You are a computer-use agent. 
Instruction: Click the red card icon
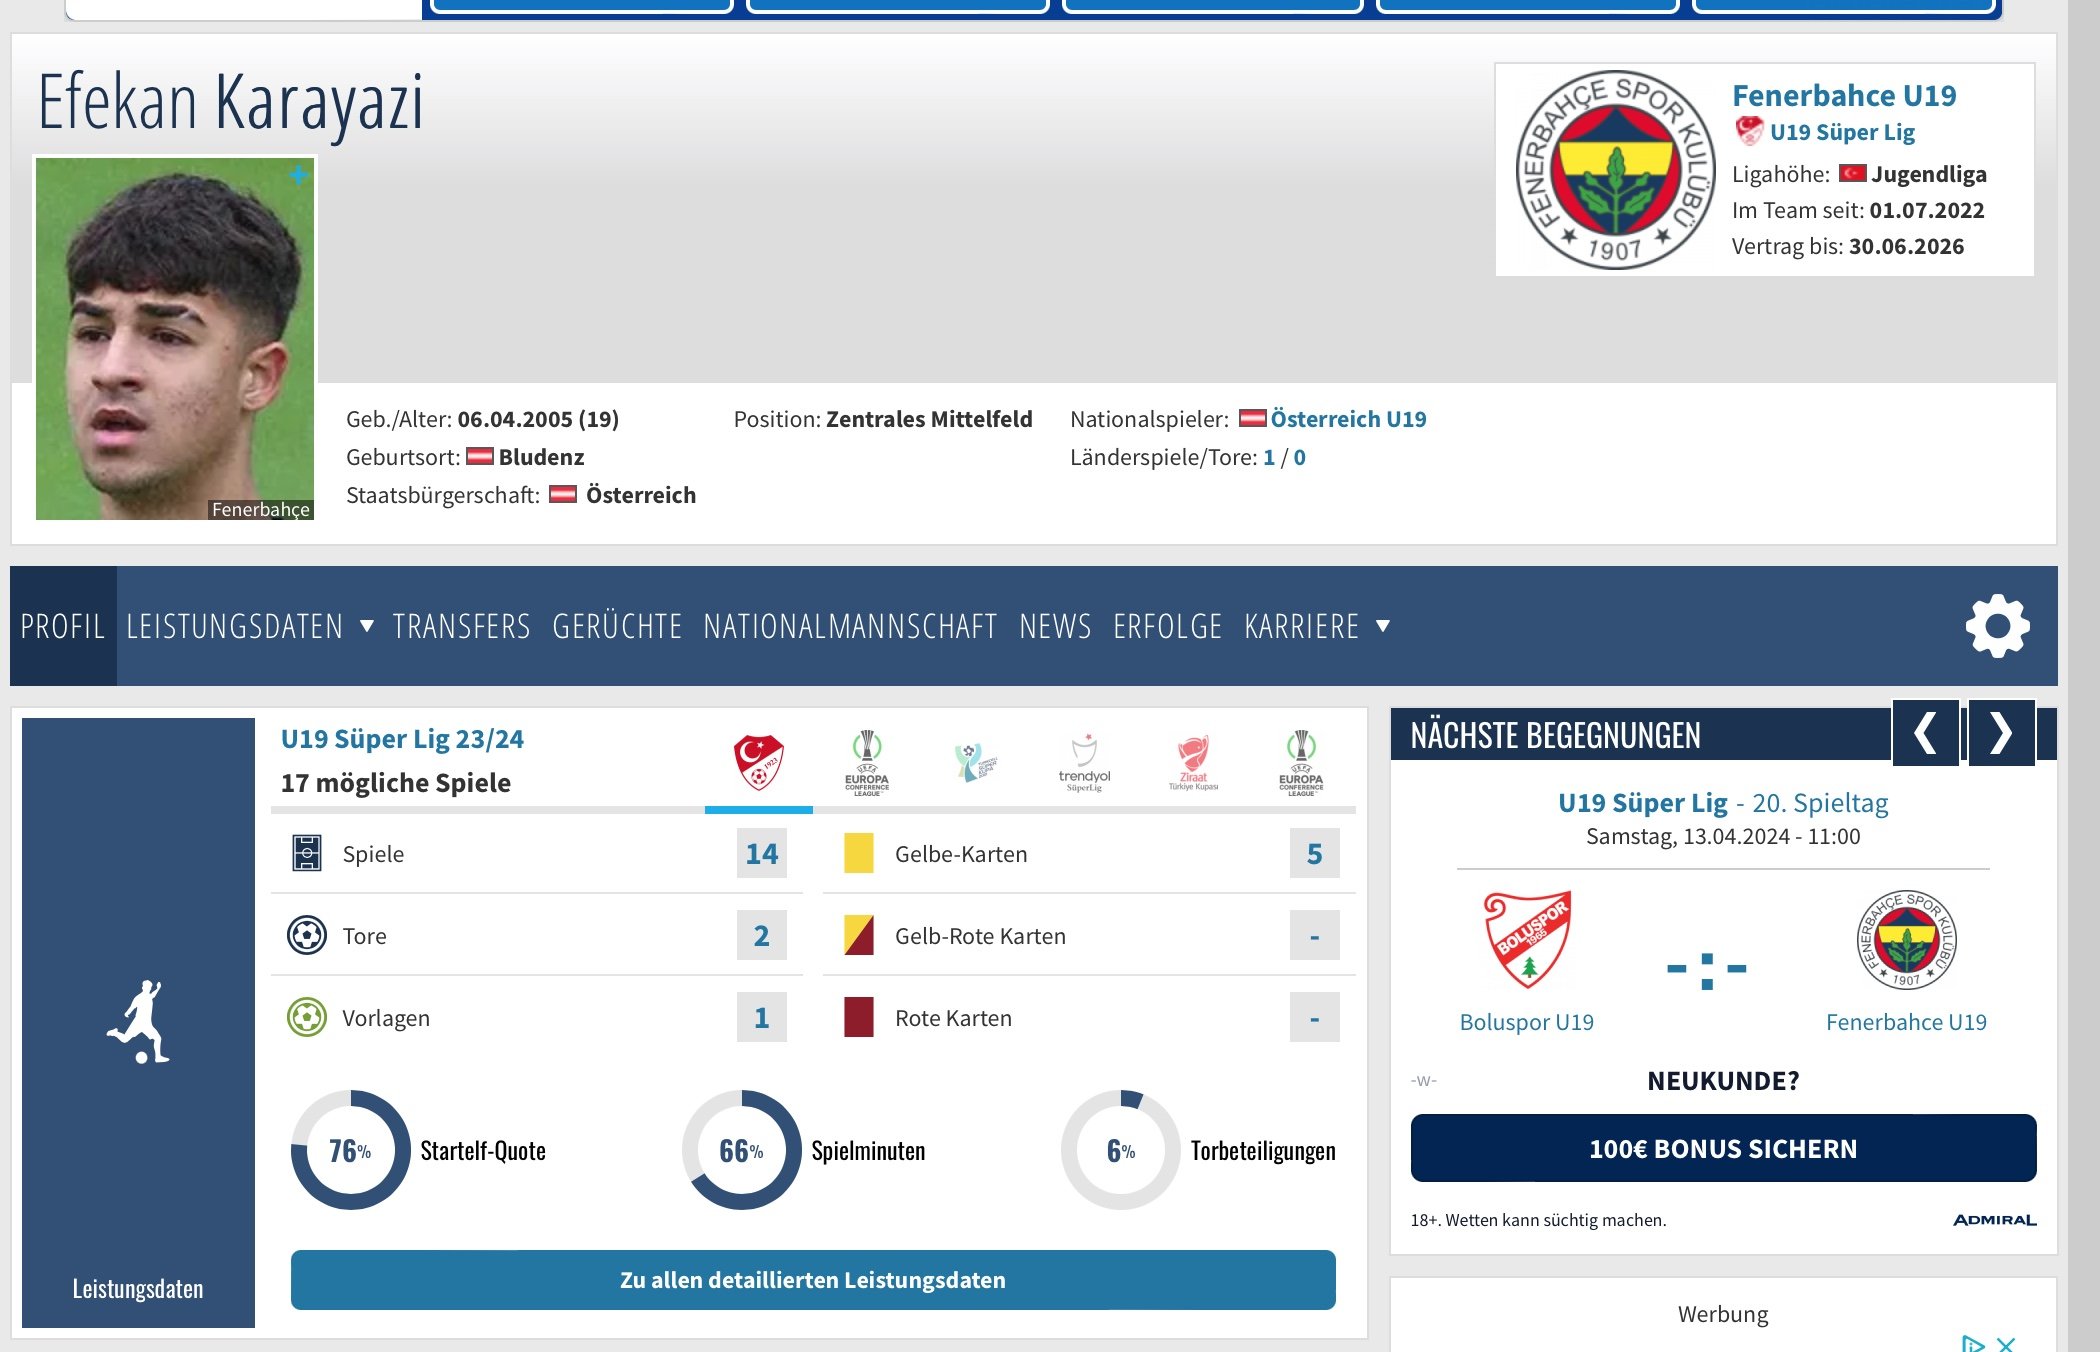tap(858, 1017)
